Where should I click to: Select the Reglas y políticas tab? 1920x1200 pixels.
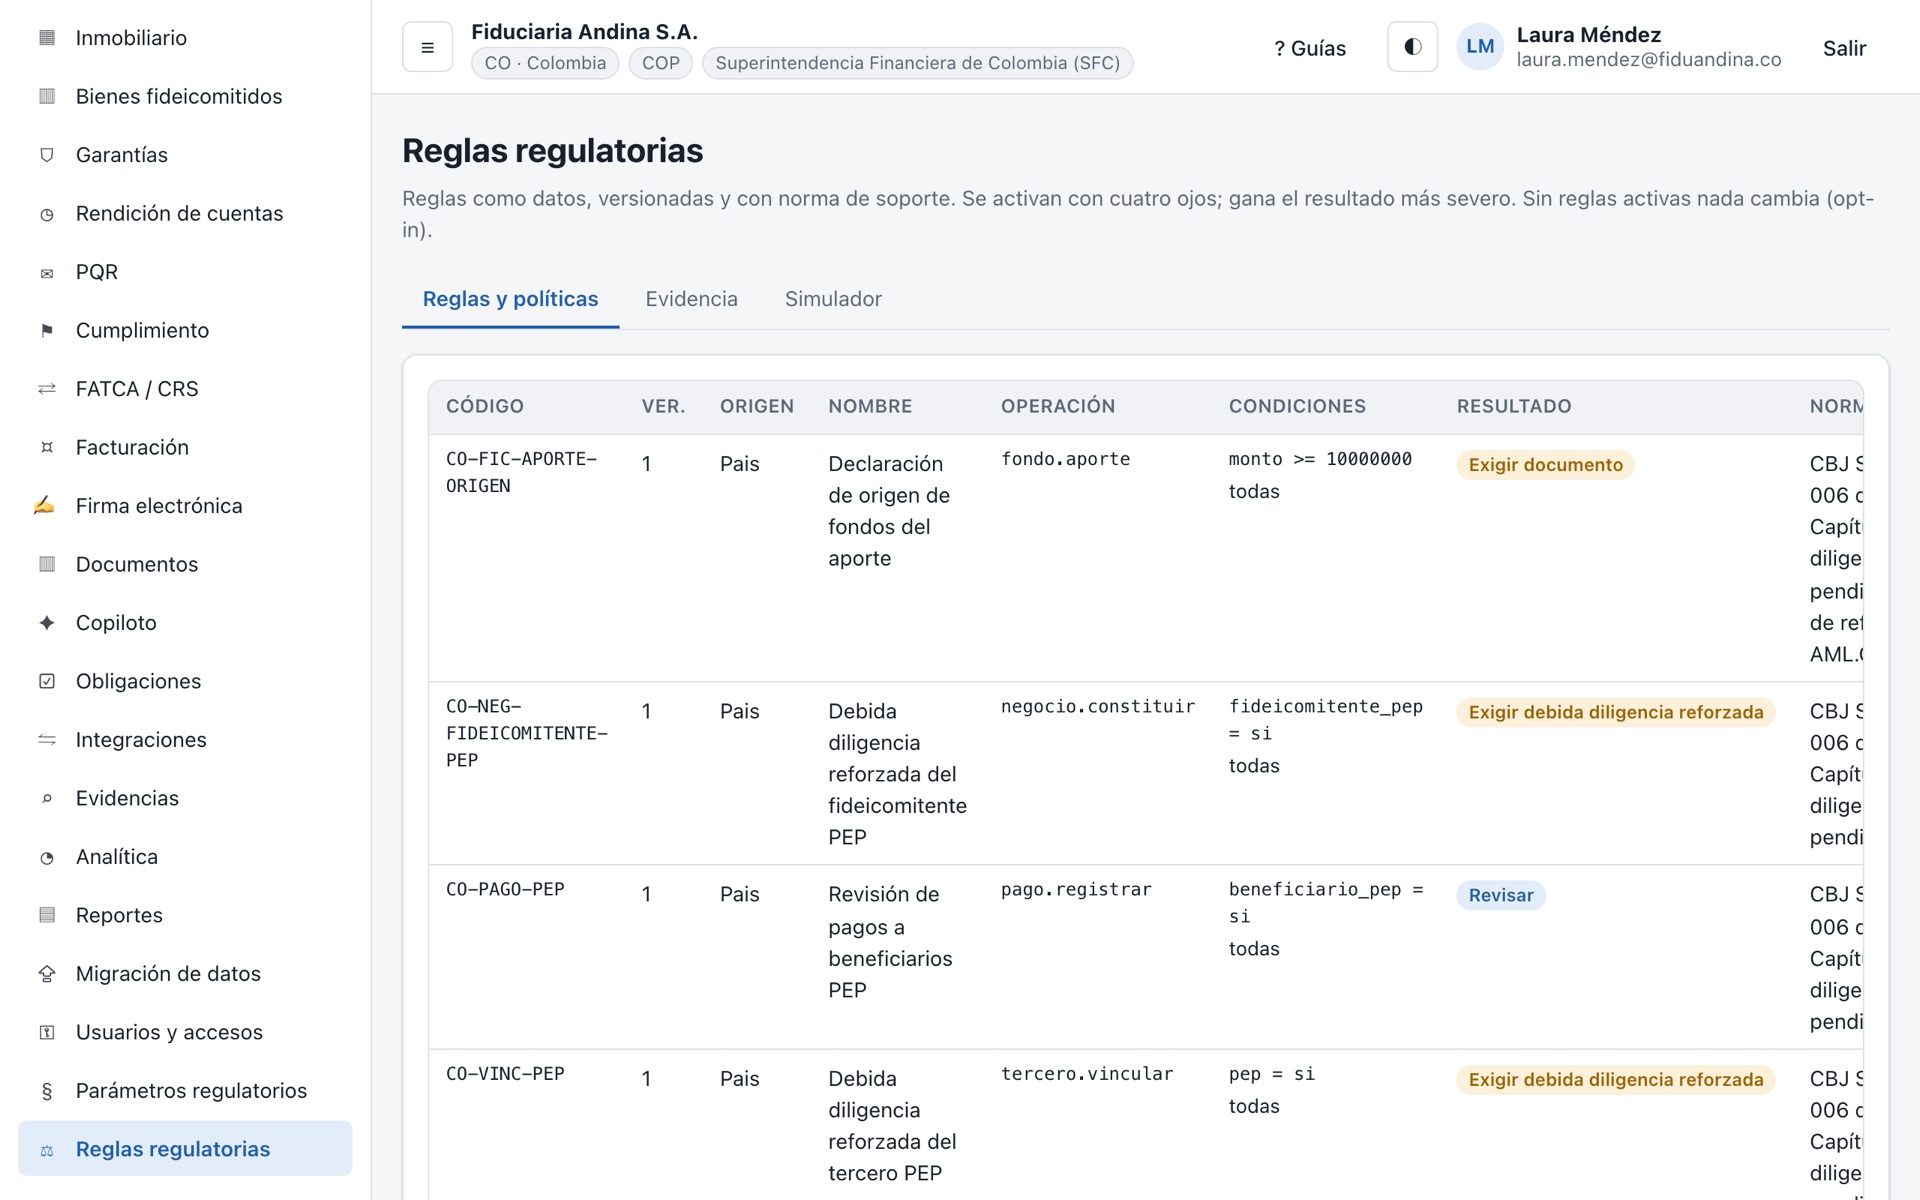pos(510,299)
